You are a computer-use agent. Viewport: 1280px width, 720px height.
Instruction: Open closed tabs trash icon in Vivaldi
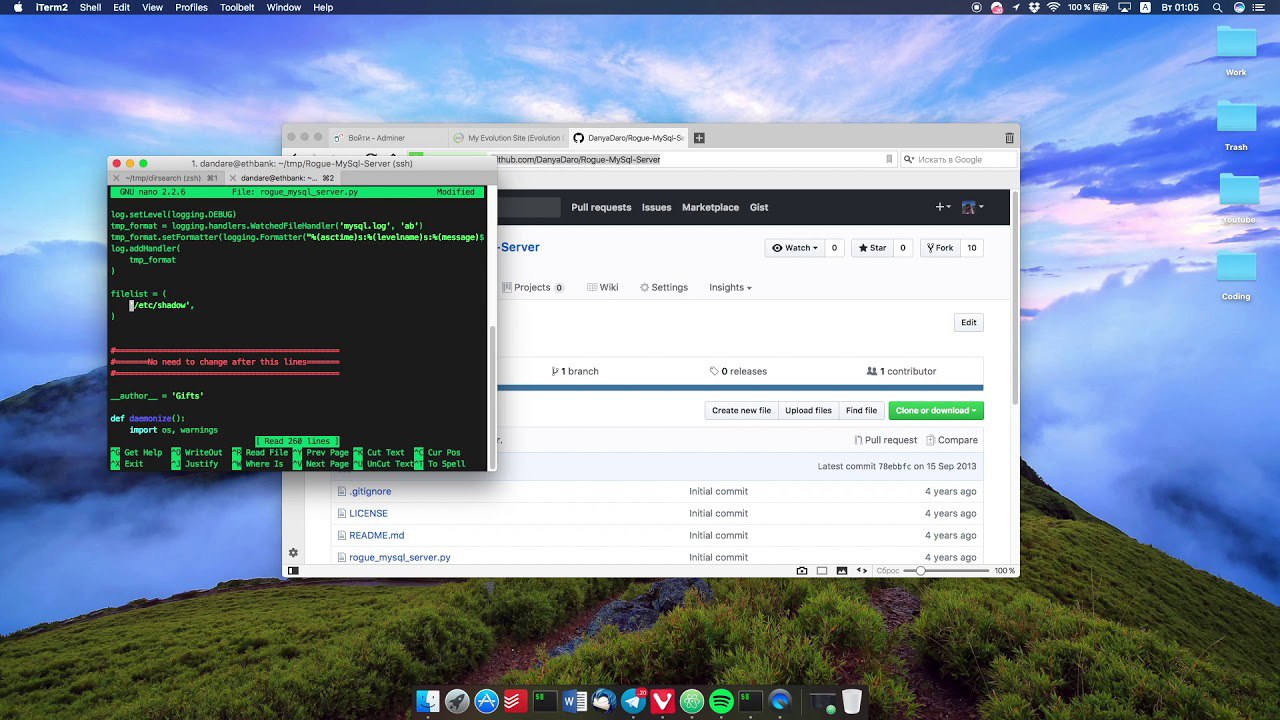pyautogui.click(x=1009, y=138)
